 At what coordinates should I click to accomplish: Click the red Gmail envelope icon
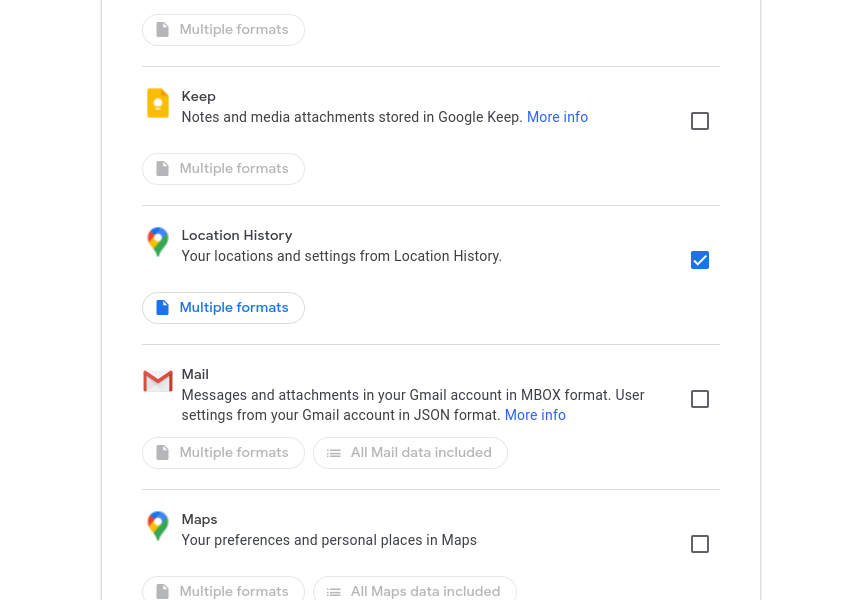(158, 381)
